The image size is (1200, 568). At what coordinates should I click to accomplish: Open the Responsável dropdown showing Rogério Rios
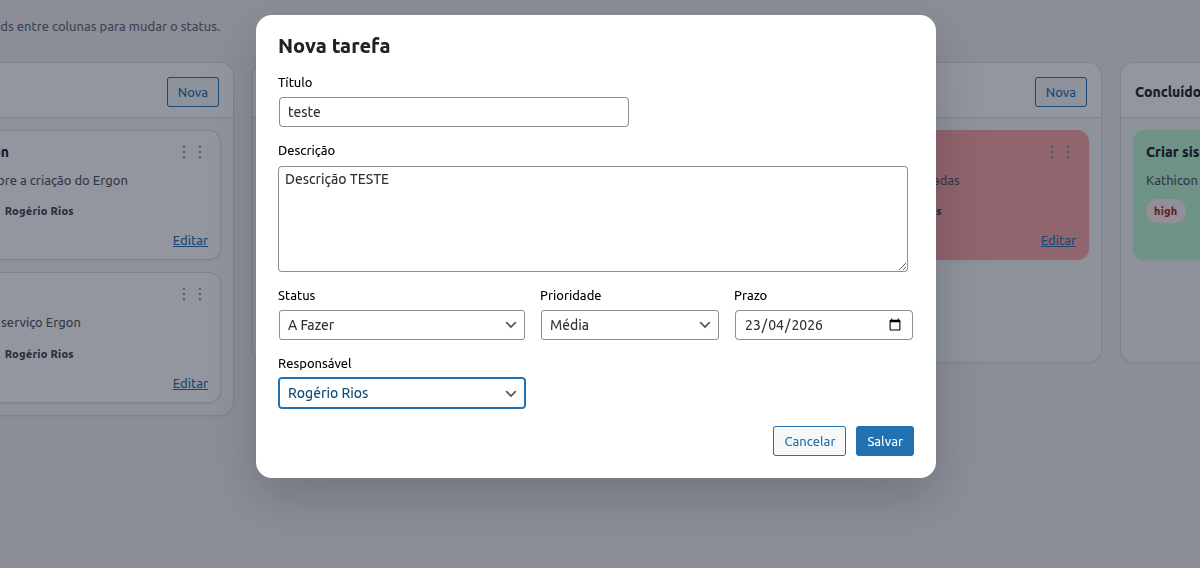(402, 393)
